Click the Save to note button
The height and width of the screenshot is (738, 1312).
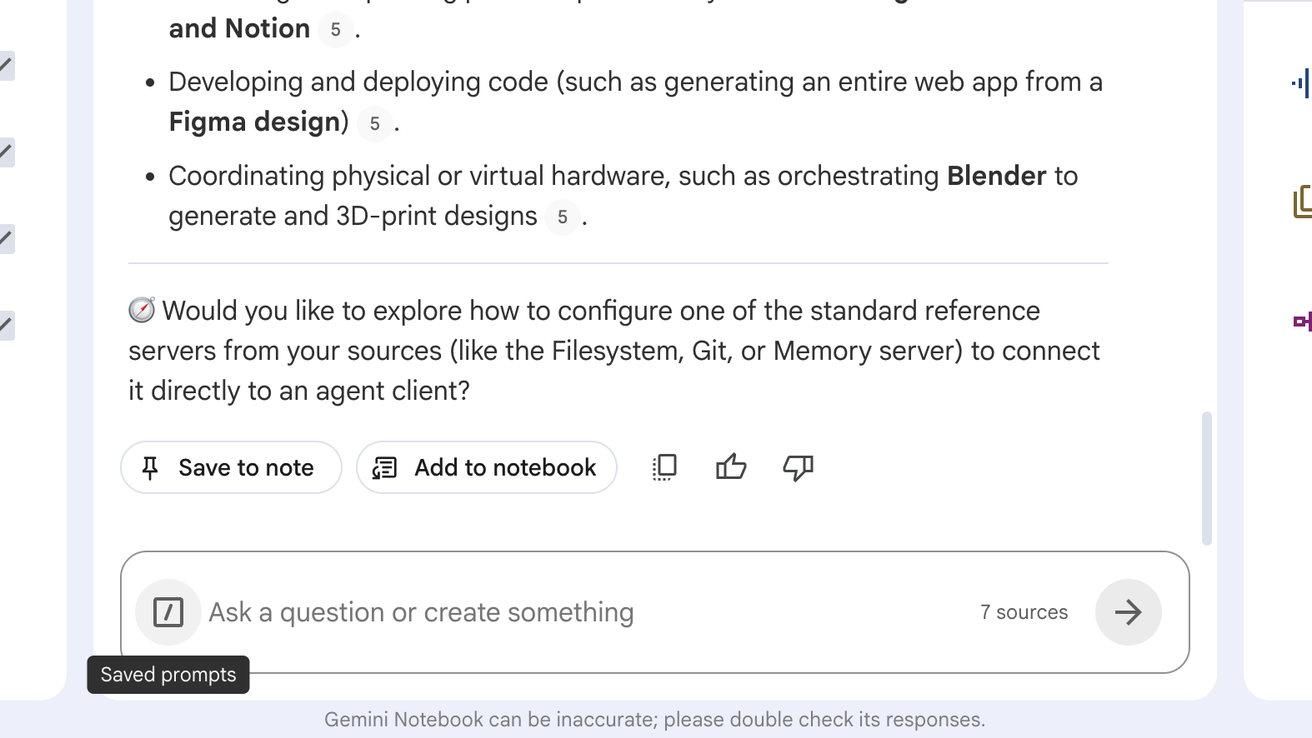231,467
